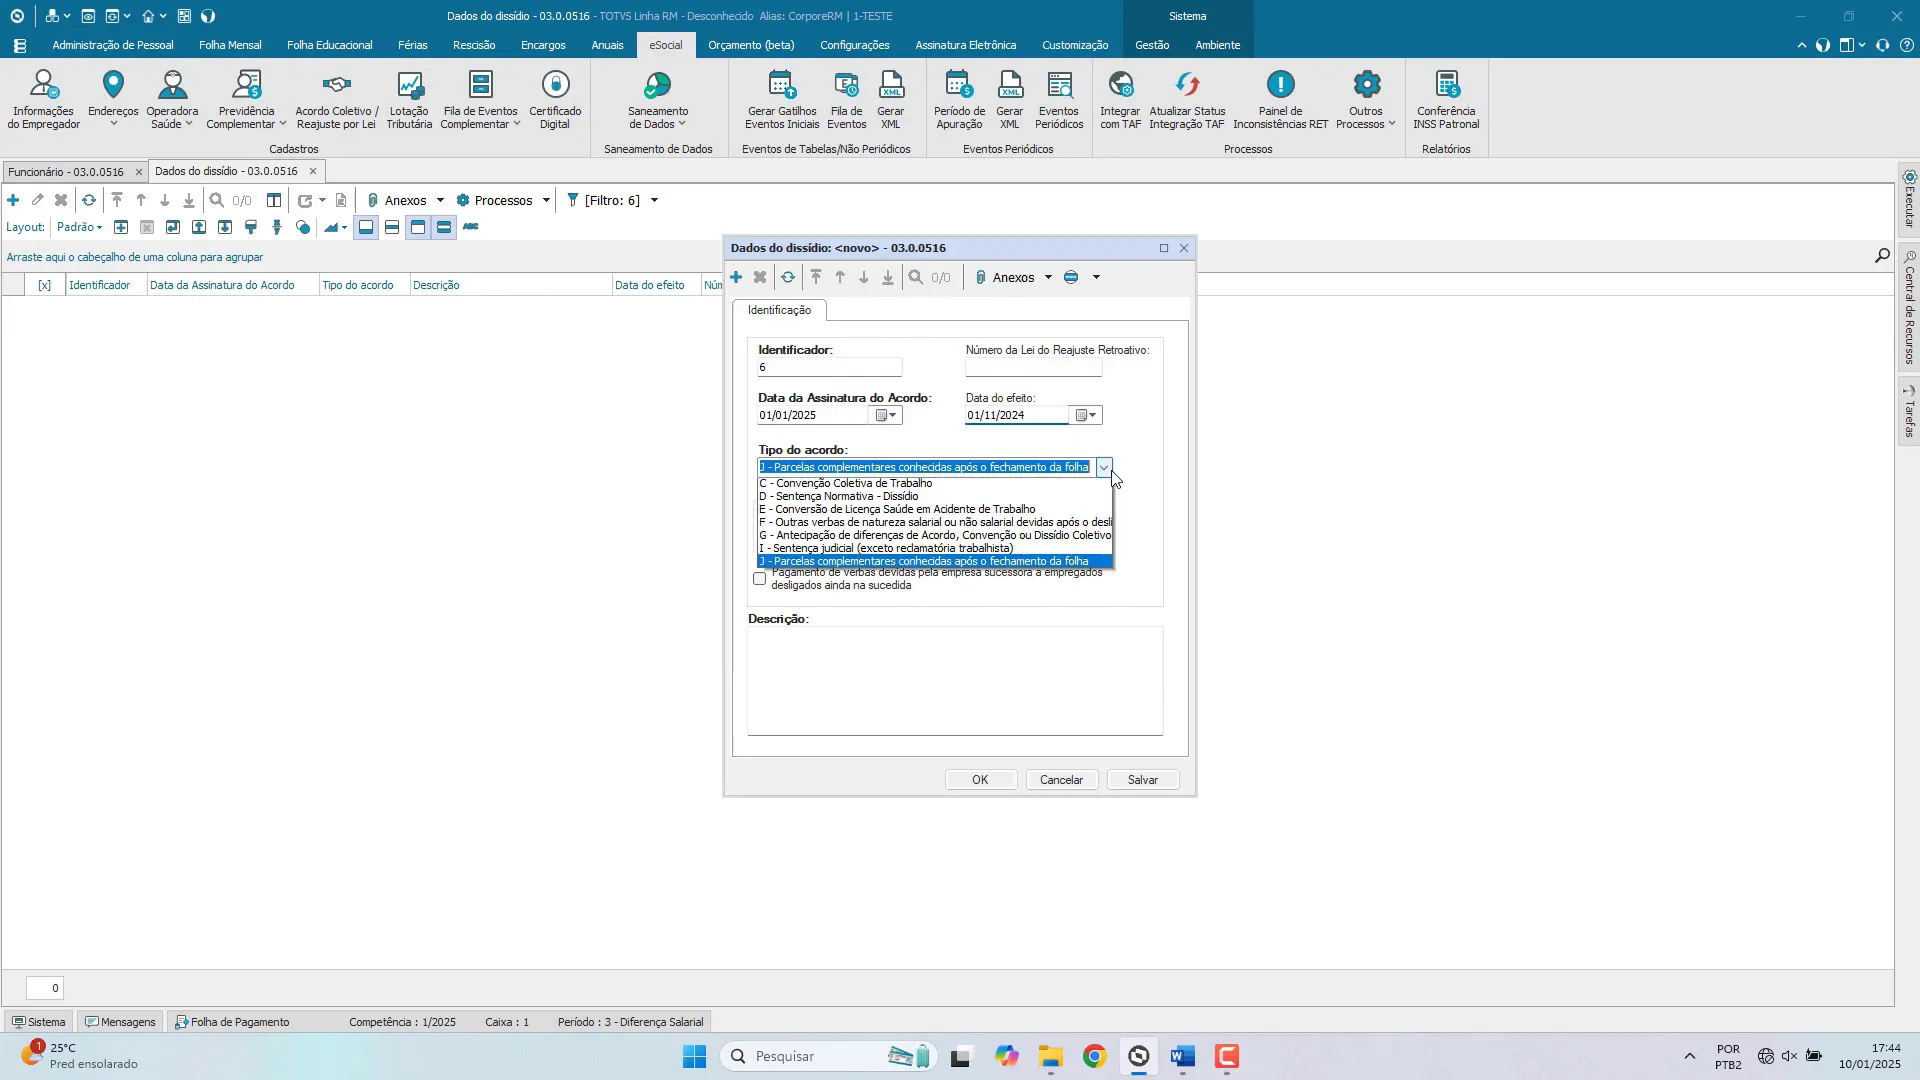Open the Folha Mensal menu
The height and width of the screenshot is (1080, 1920).
(230, 45)
